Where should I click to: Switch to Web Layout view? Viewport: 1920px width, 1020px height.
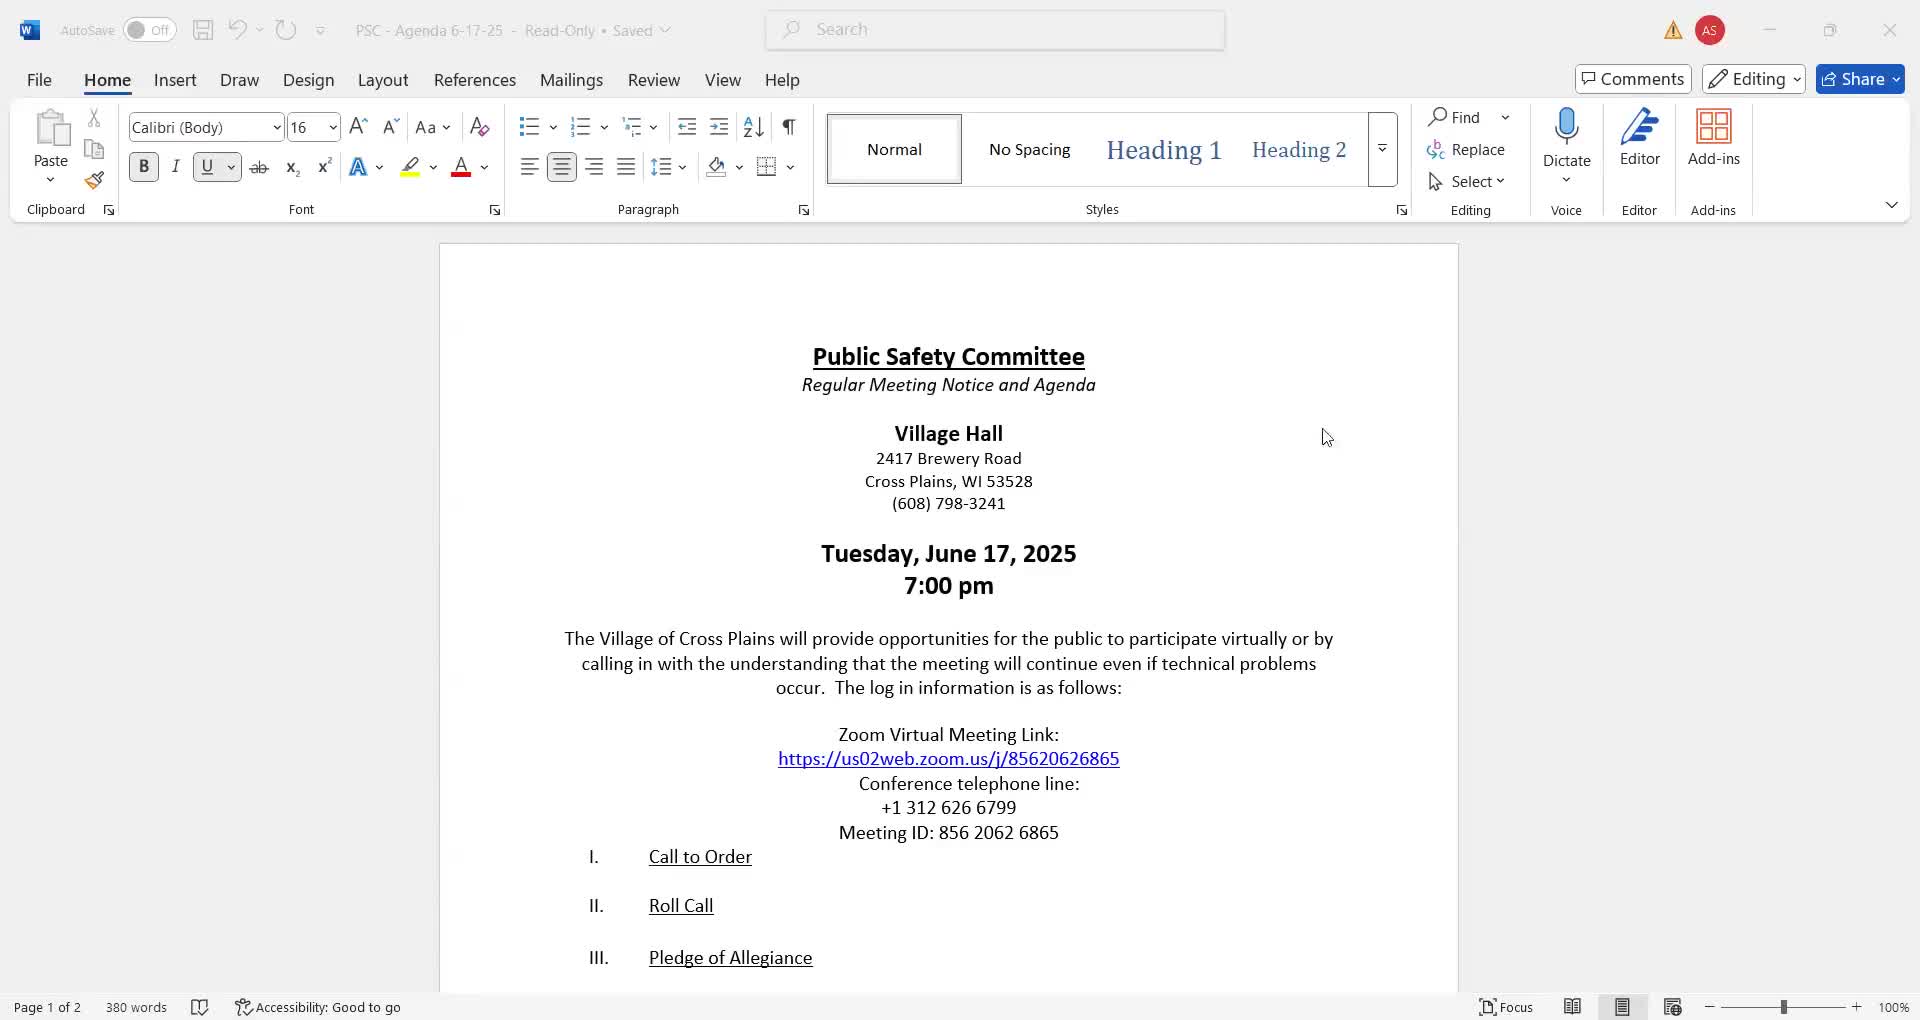[x=1672, y=1007]
